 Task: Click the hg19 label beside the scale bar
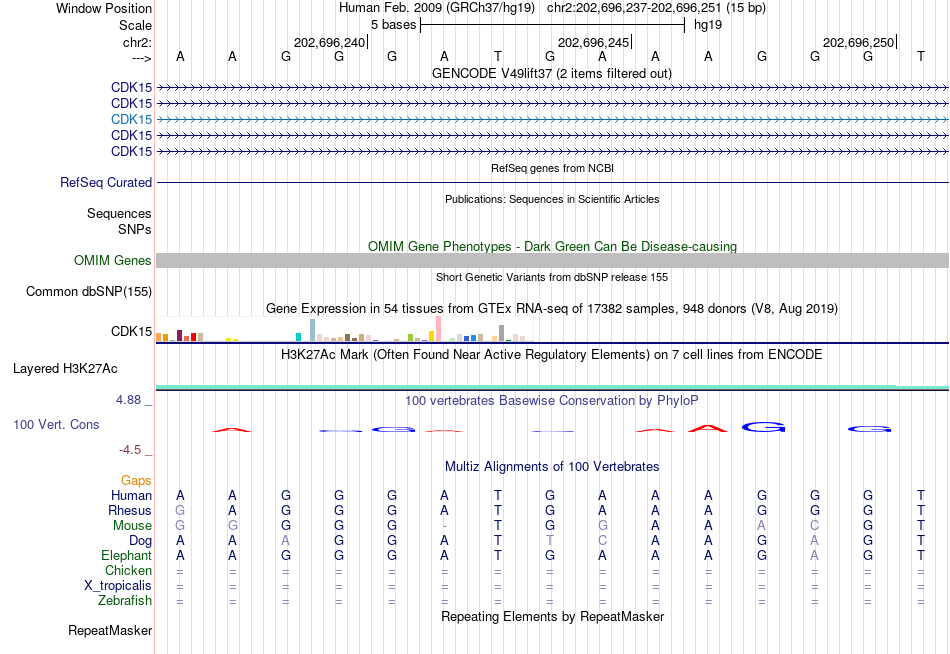click(708, 25)
